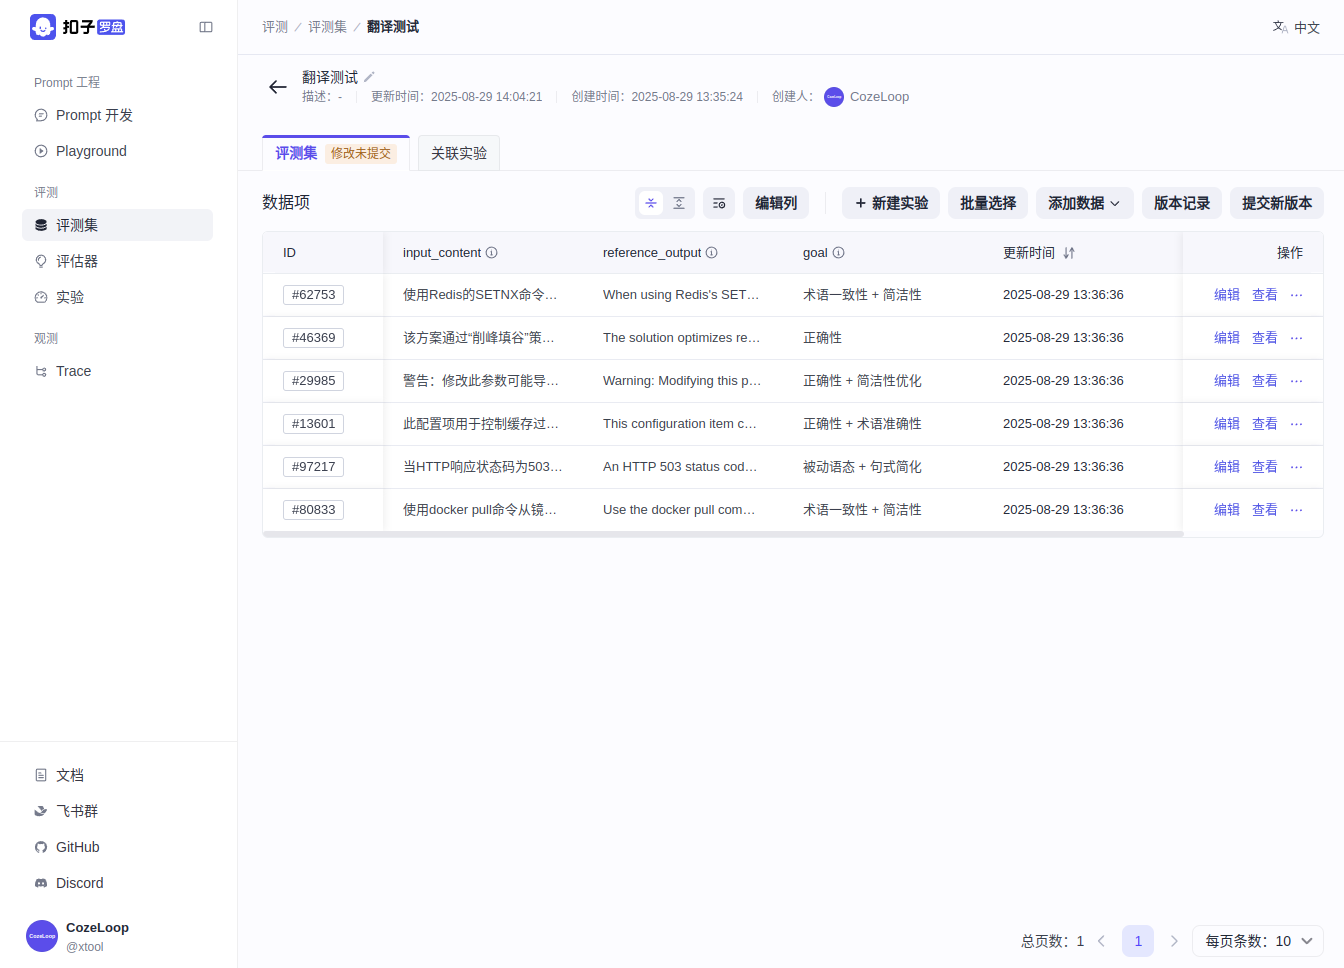Open more options for row #80833
The width and height of the screenshot is (1344, 968).
[1296, 510]
